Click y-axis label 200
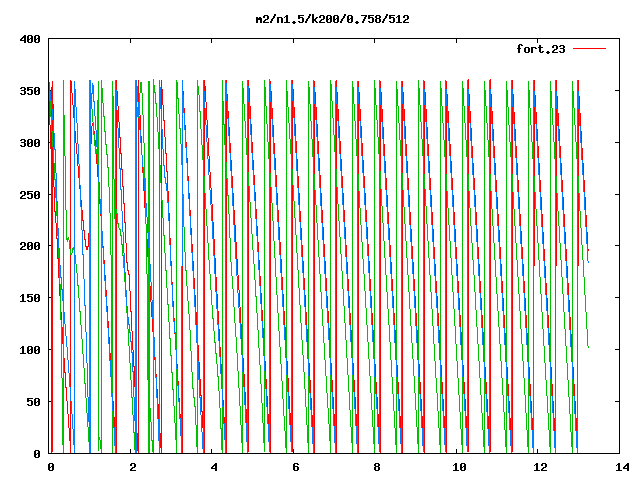The height and width of the screenshot is (480, 640). pos(30,246)
